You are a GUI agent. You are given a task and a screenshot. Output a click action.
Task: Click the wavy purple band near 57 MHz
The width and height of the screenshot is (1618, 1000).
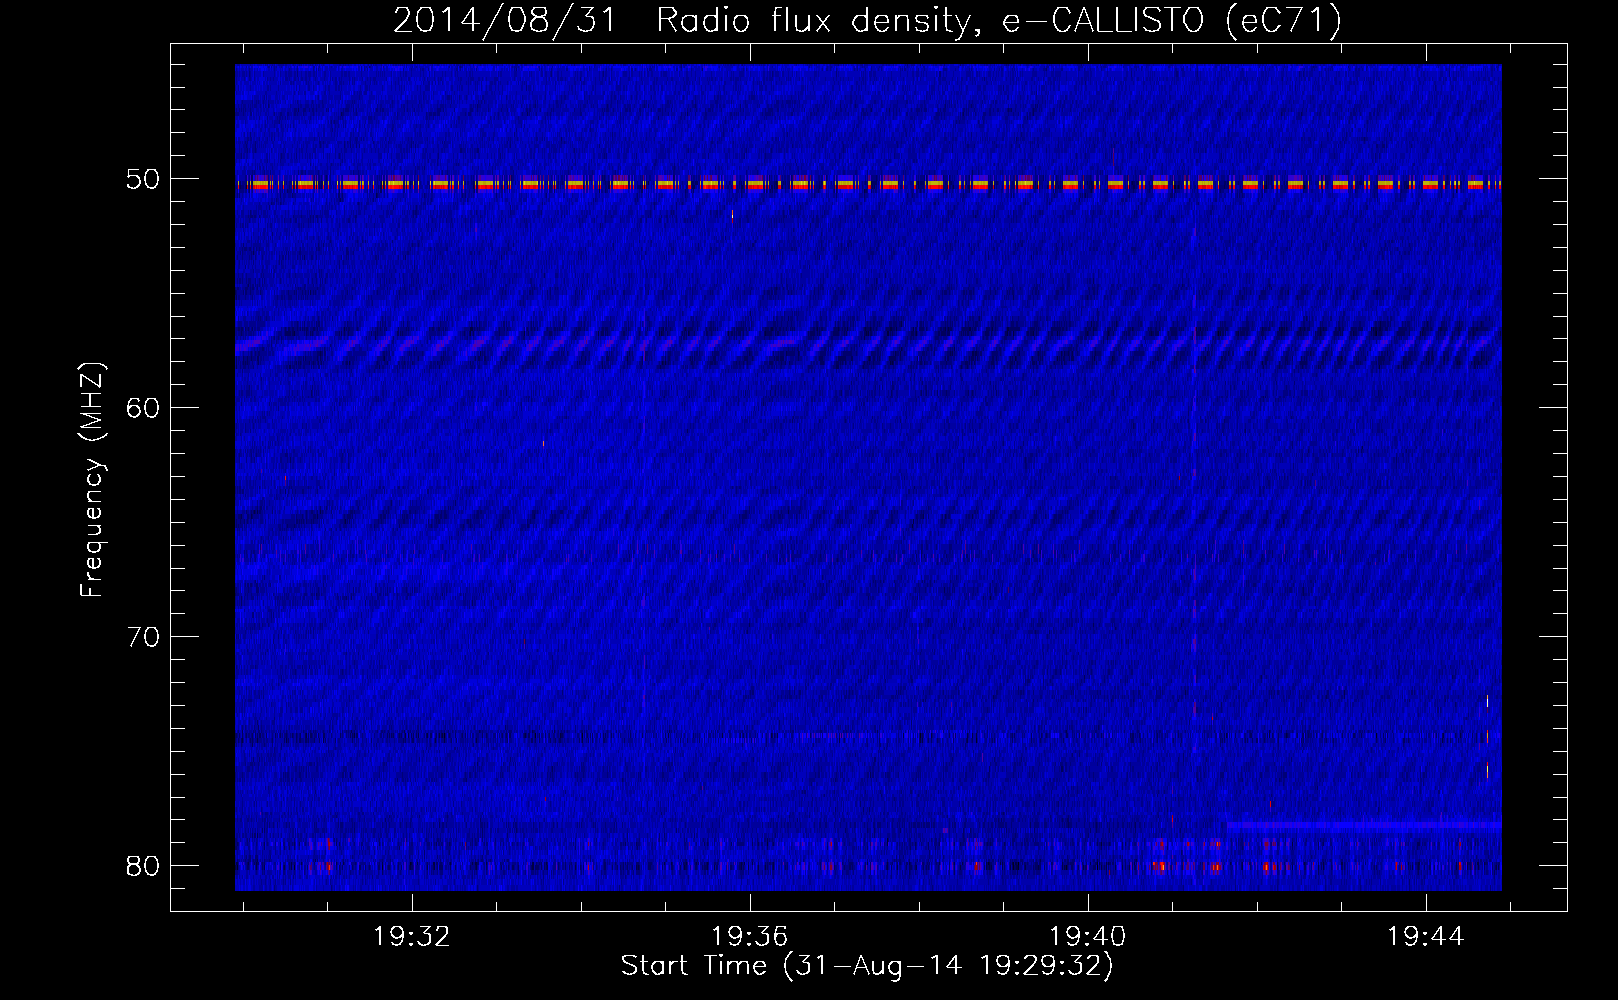868,345
